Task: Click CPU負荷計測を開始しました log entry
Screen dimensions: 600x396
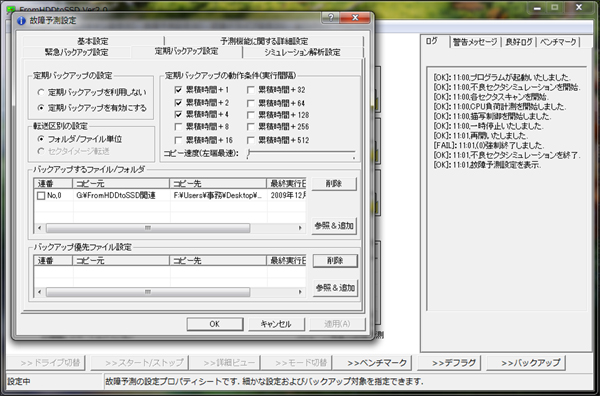Action: (x=500, y=107)
